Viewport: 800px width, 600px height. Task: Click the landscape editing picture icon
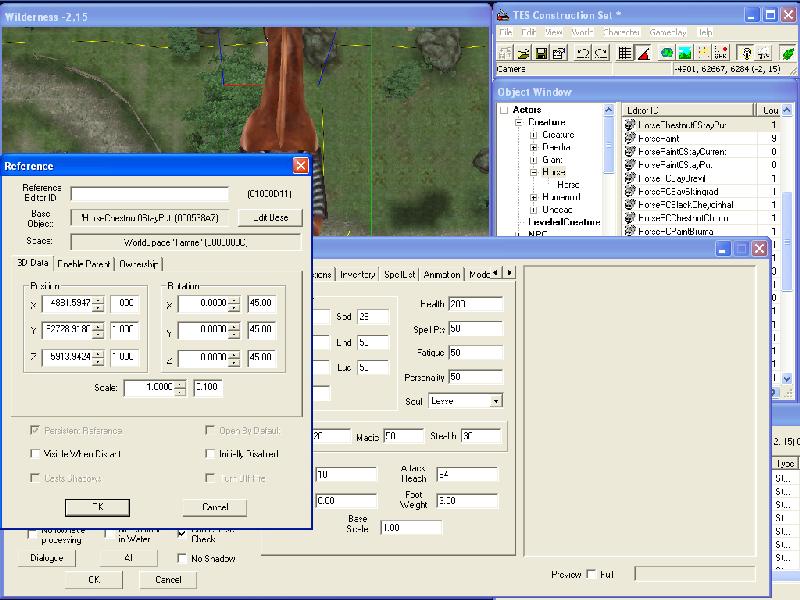pyautogui.click(x=685, y=53)
